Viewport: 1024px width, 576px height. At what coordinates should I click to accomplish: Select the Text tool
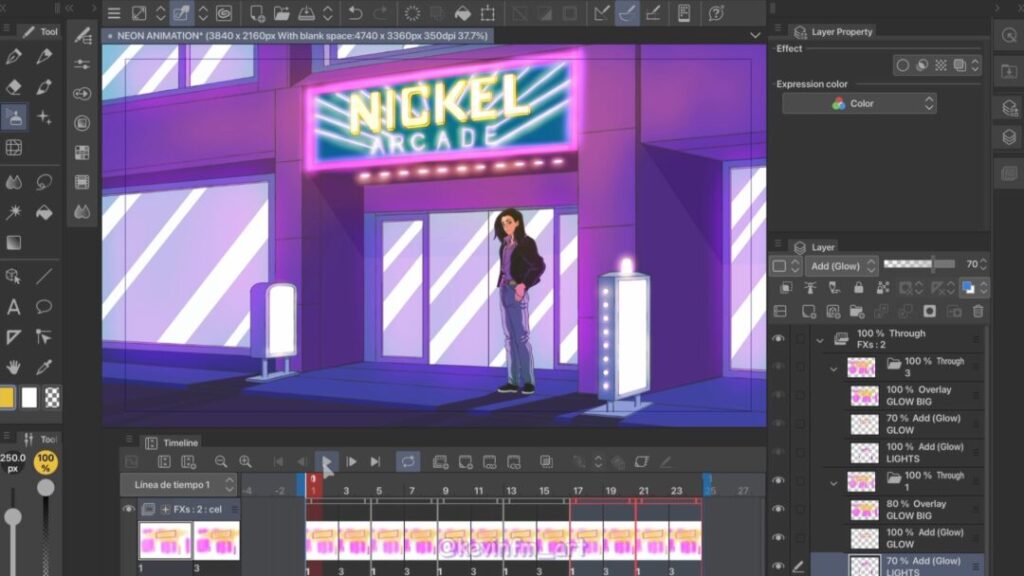pos(14,307)
